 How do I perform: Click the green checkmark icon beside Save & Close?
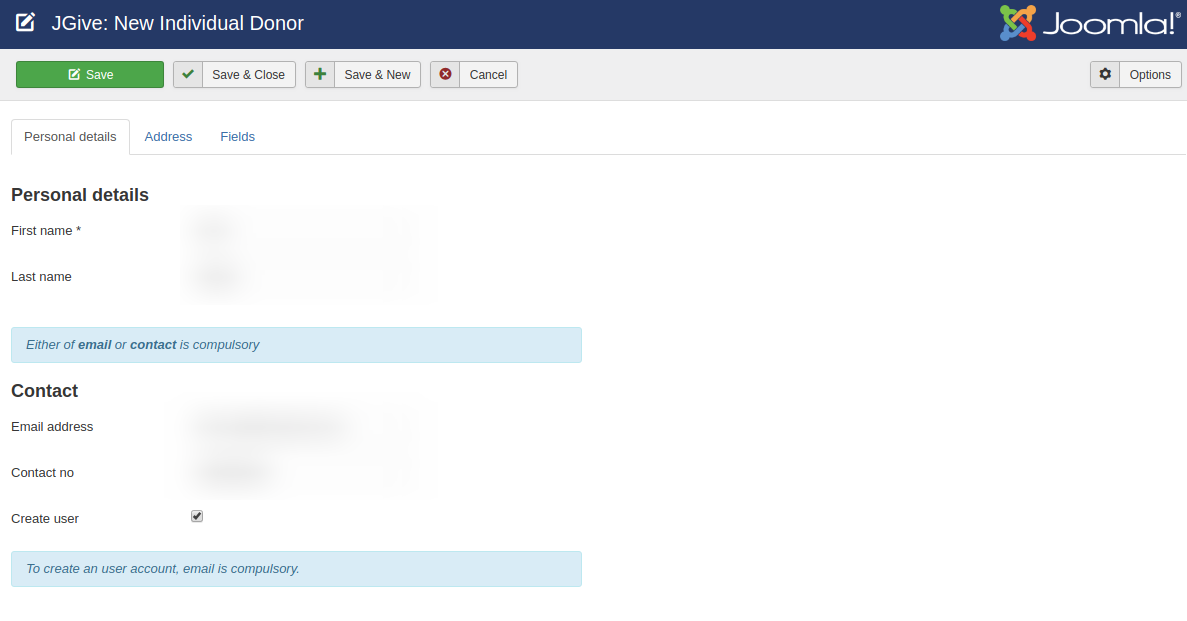[188, 75]
